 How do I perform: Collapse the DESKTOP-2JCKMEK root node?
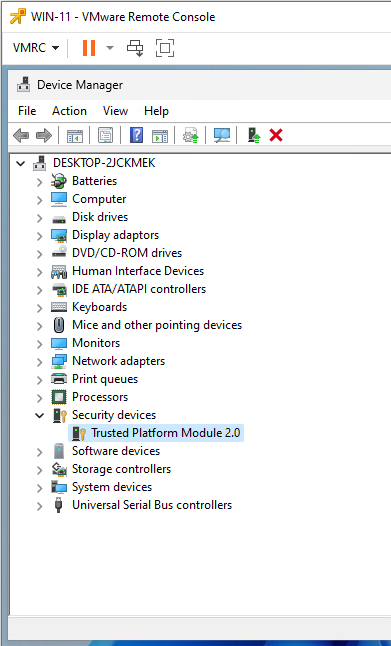pyautogui.click(x=21, y=164)
